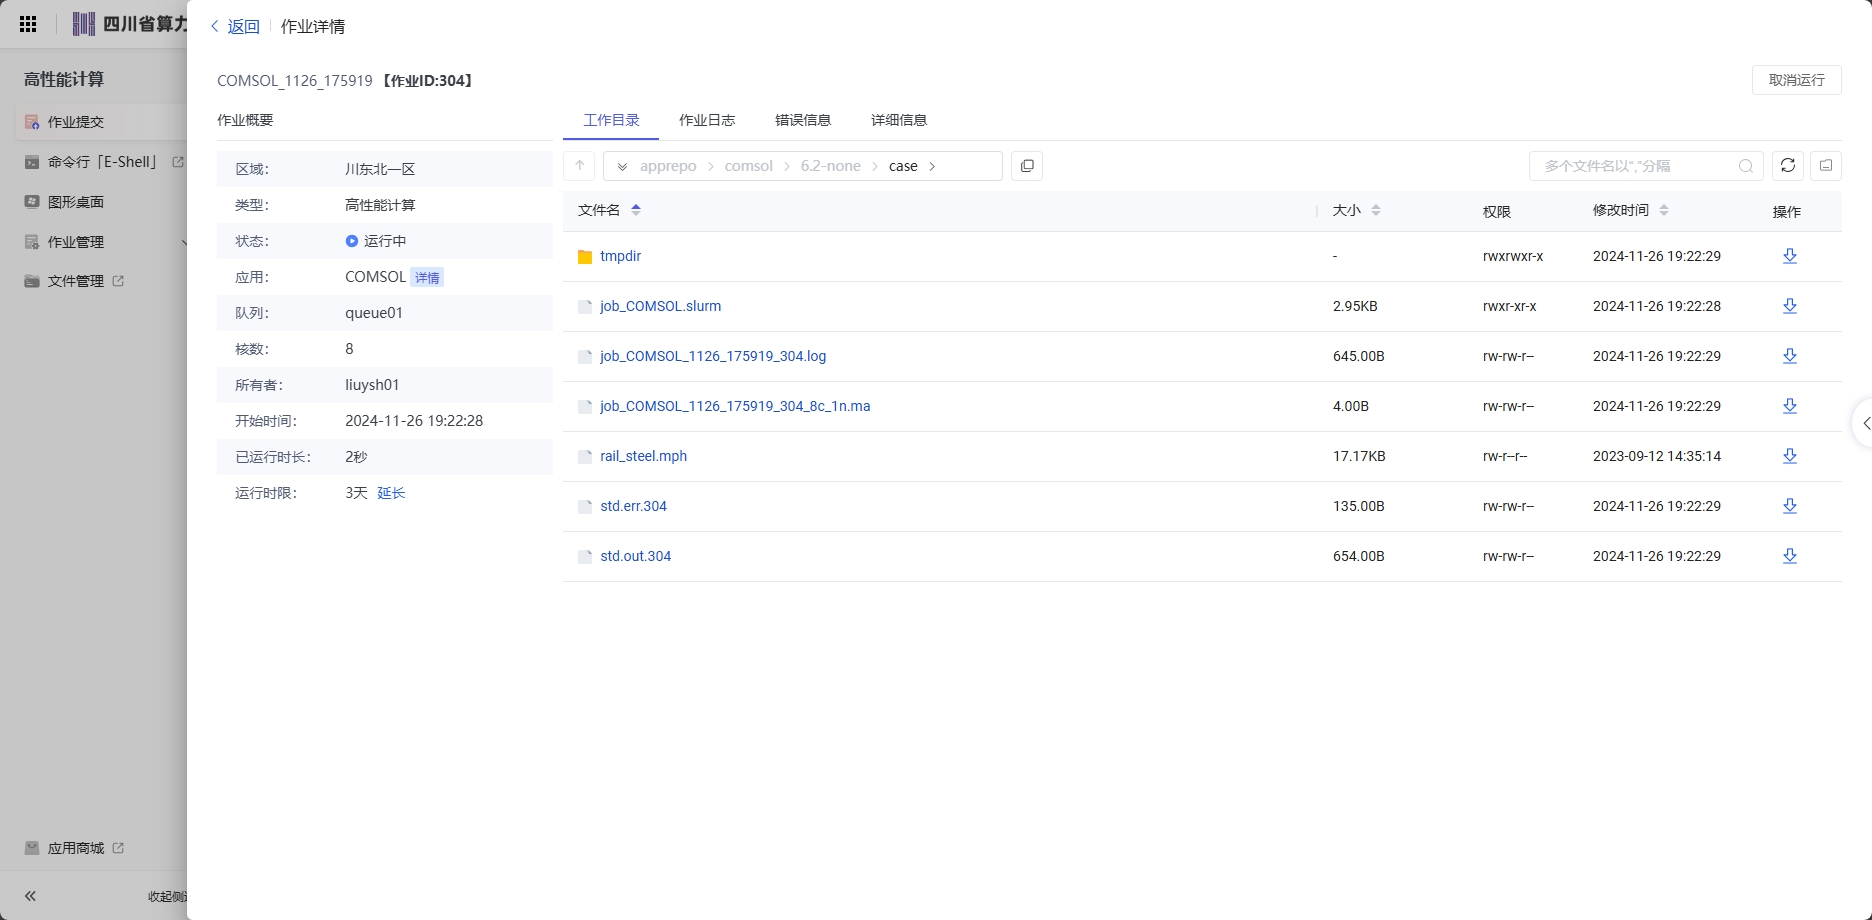Screen dimensions: 1872x920
Task: Sort by modified time column
Action: 1664,210
